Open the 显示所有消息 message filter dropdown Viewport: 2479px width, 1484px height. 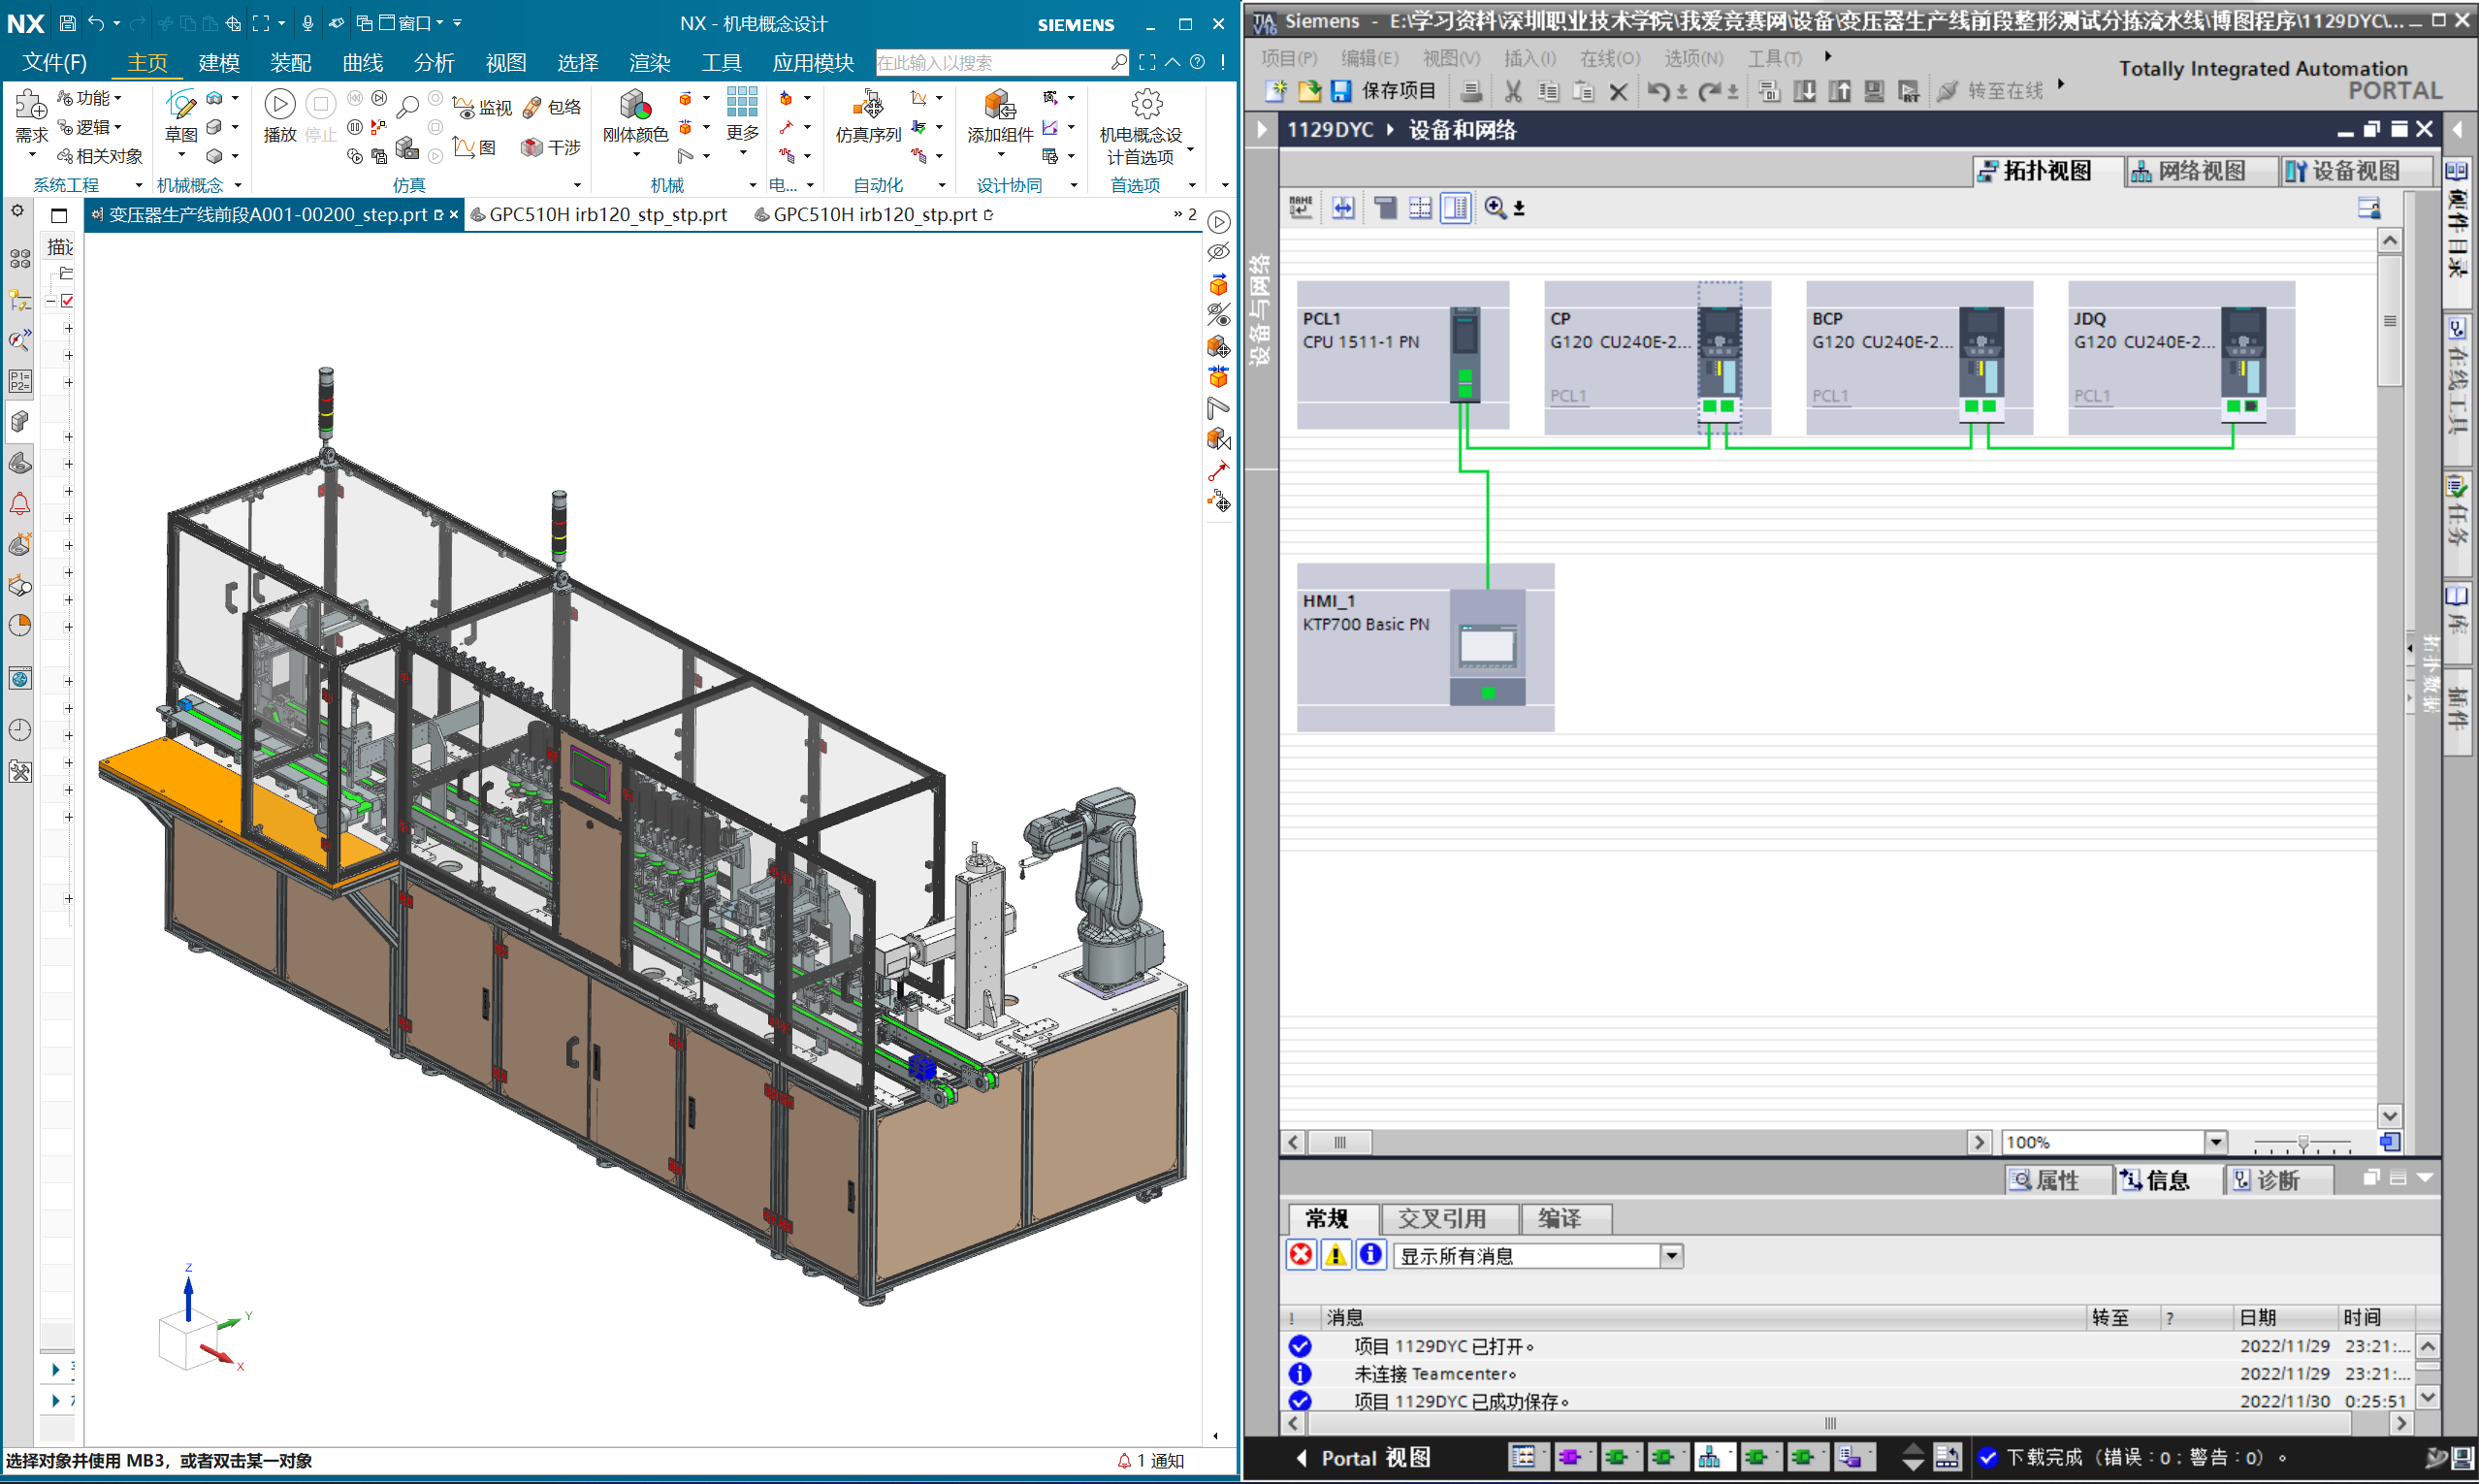1671,1256
